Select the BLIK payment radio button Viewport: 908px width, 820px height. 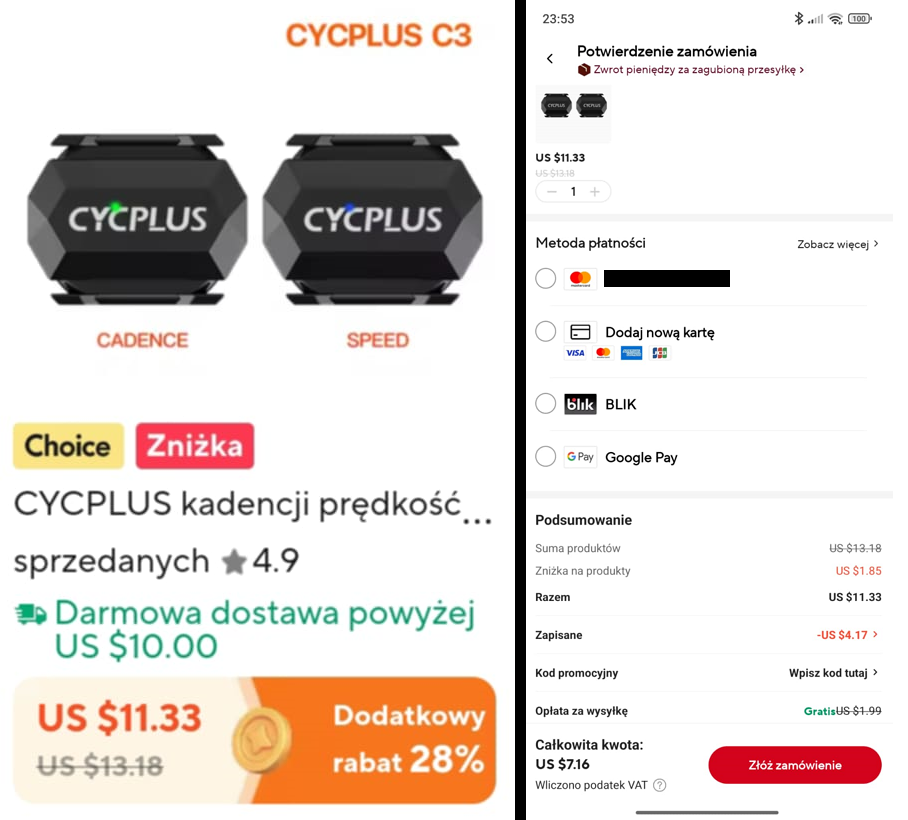(545, 404)
